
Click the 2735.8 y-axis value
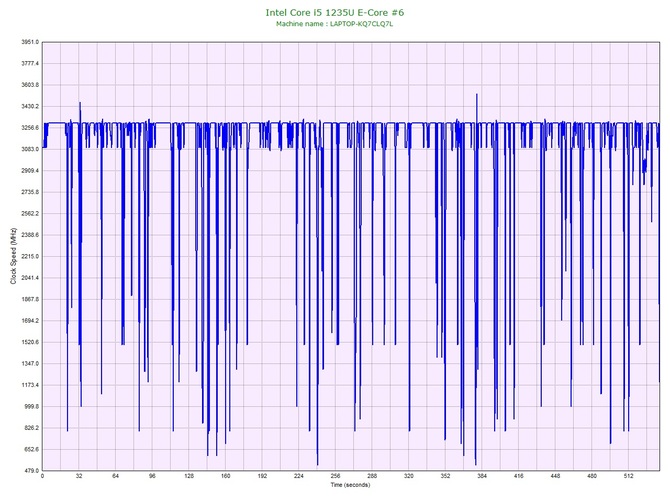[30, 192]
